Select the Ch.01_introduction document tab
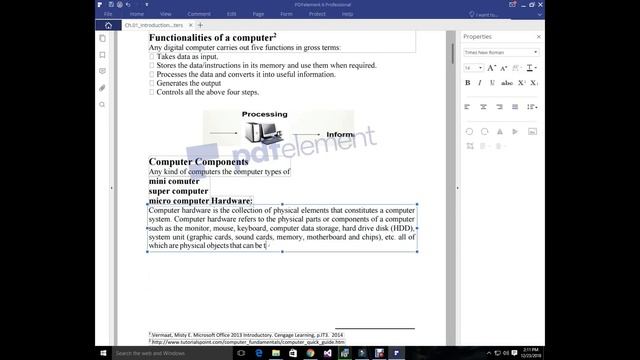 pyautogui.click(x=154, y=25)
